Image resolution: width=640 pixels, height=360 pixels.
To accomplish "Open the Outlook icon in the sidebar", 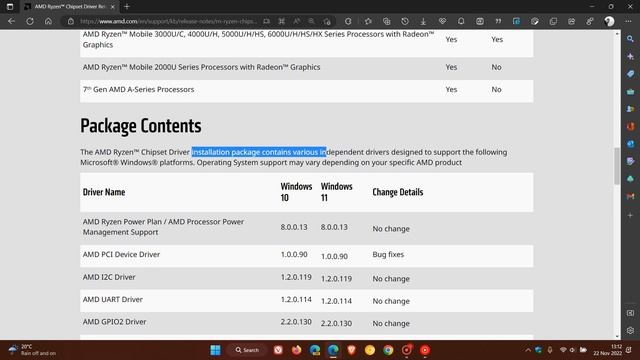I will 630,144.
